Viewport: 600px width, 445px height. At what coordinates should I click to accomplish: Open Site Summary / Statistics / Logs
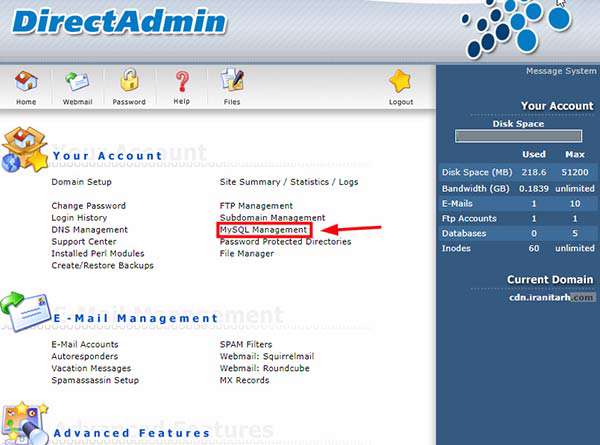[x=289, y=182]
